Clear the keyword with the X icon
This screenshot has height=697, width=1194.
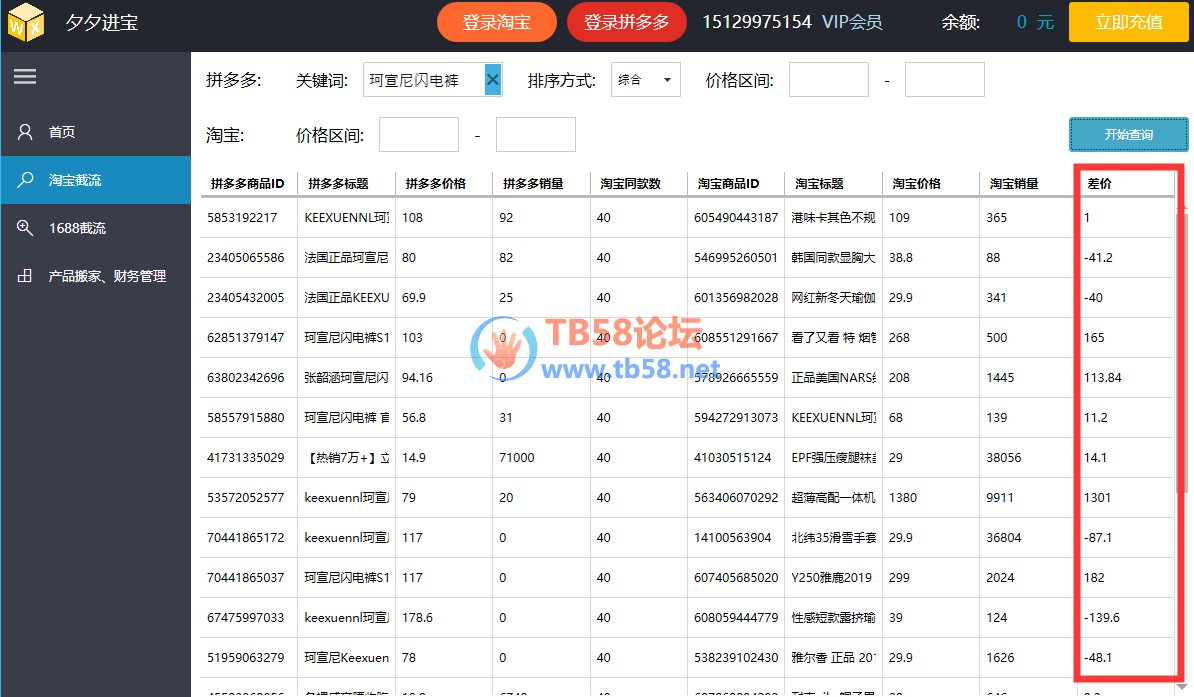[x=493, y=79]
